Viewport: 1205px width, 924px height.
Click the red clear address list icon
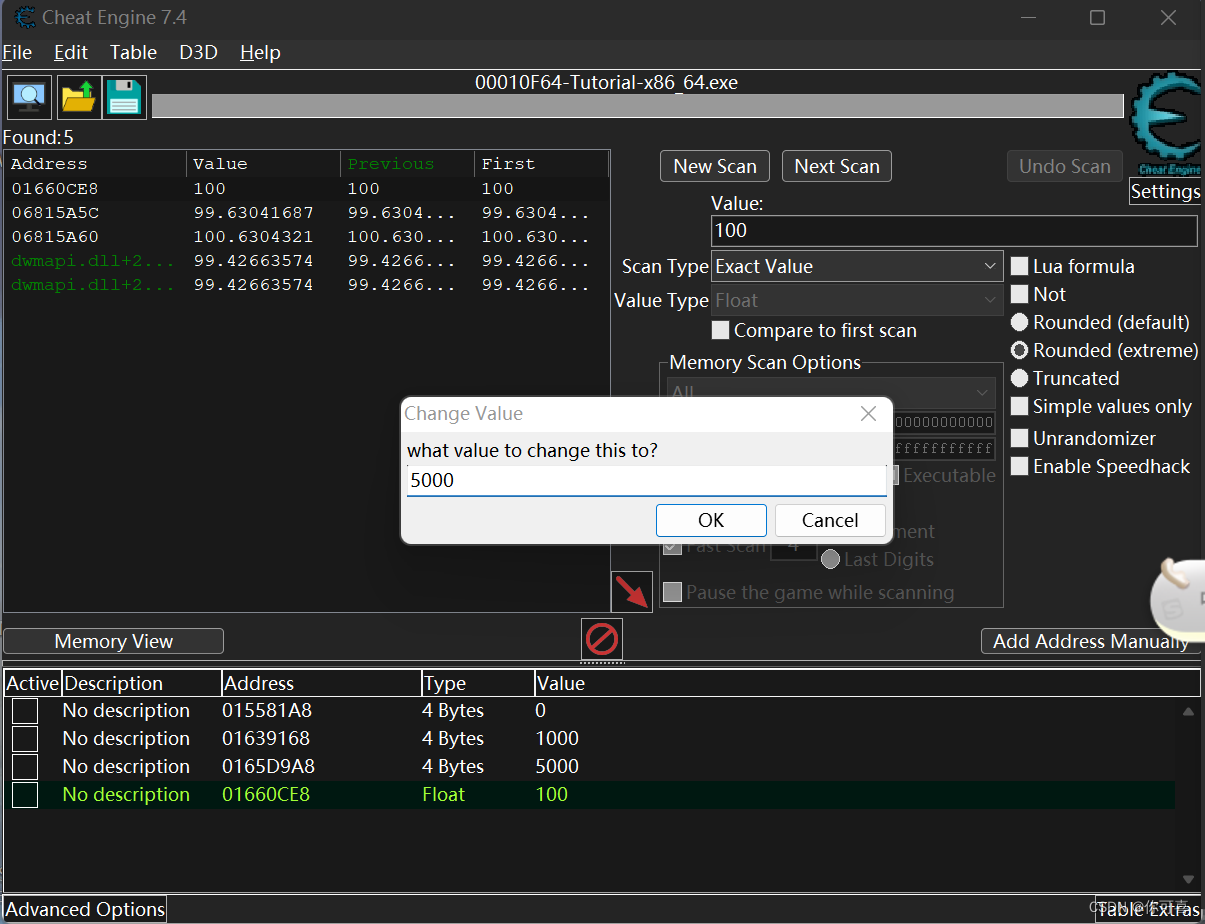[x=602, y=638]
